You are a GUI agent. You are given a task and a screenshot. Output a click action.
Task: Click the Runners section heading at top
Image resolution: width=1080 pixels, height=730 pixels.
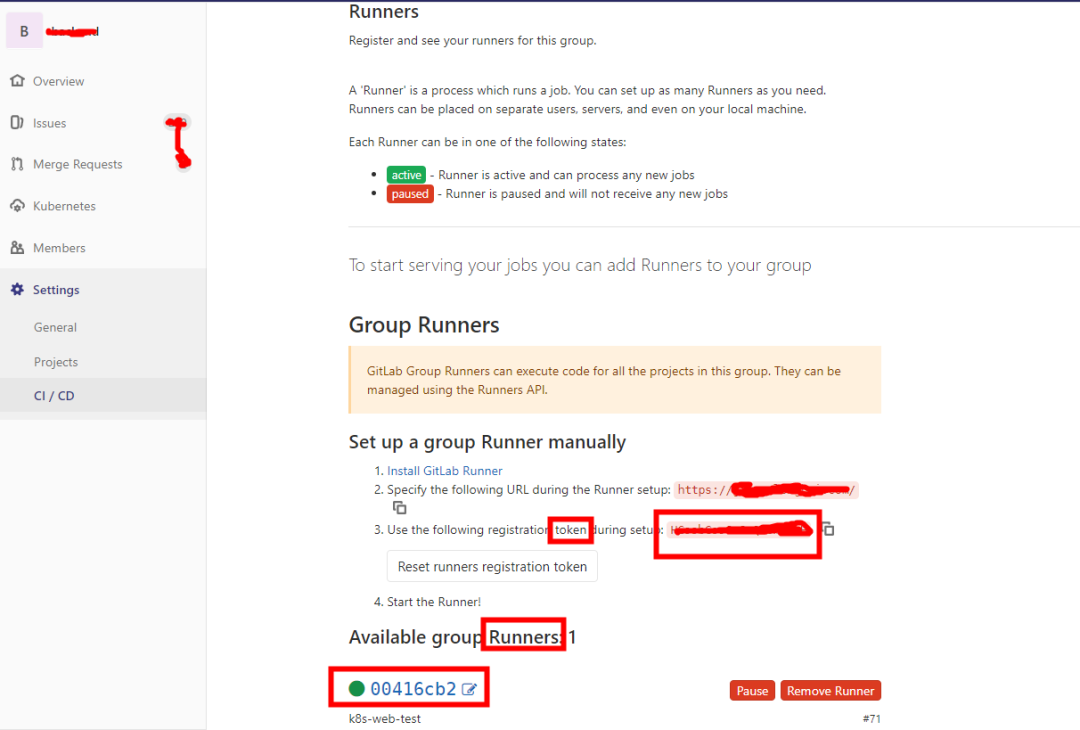pos(384,12)
